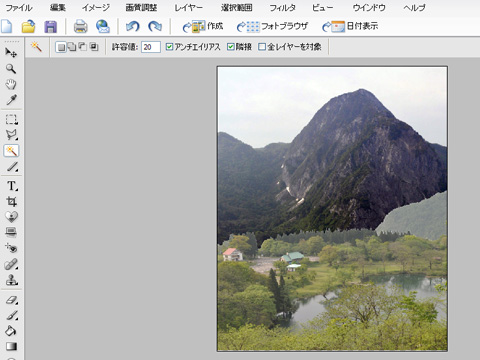Click the mountain photo on the canvas
Screen dimensions: 480x360
[x=332, y=209]
